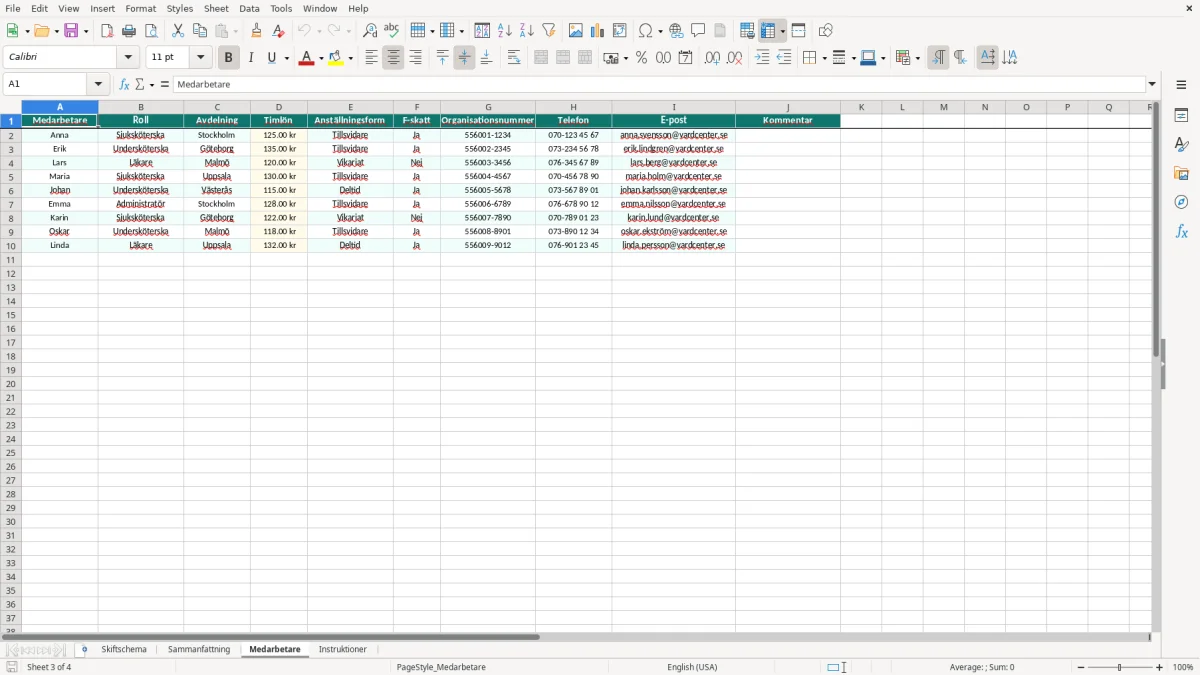The height and width of the screenshot is (675, 1200).
Task: Open the Open-file recent documents arrow
Action: tap(56, 31)
